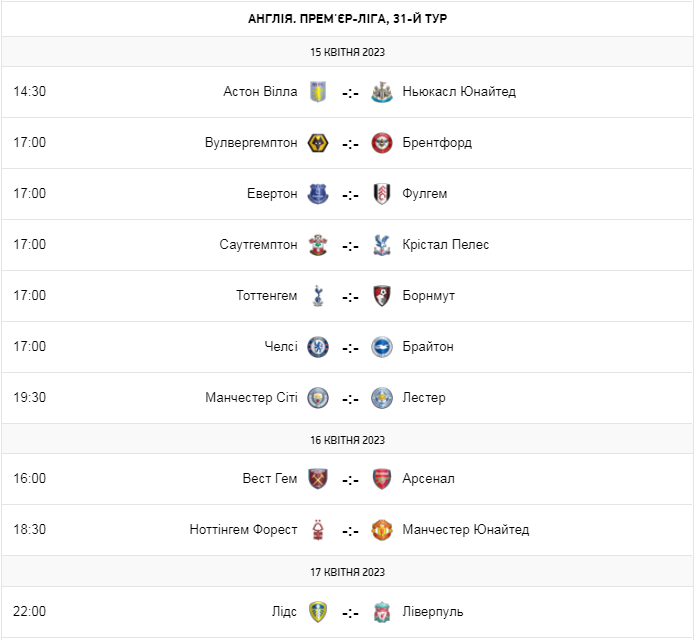Click the Newcastle United club crest
Viewport: 696px width, 640px height.
[x=381, y=92]
